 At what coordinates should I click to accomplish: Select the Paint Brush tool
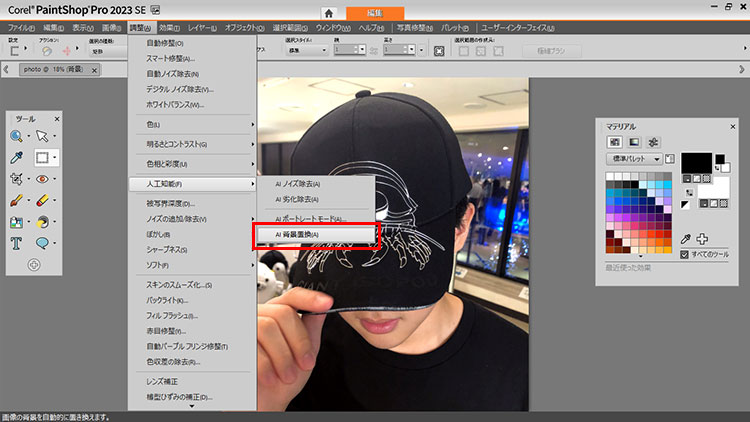point(17,200)
